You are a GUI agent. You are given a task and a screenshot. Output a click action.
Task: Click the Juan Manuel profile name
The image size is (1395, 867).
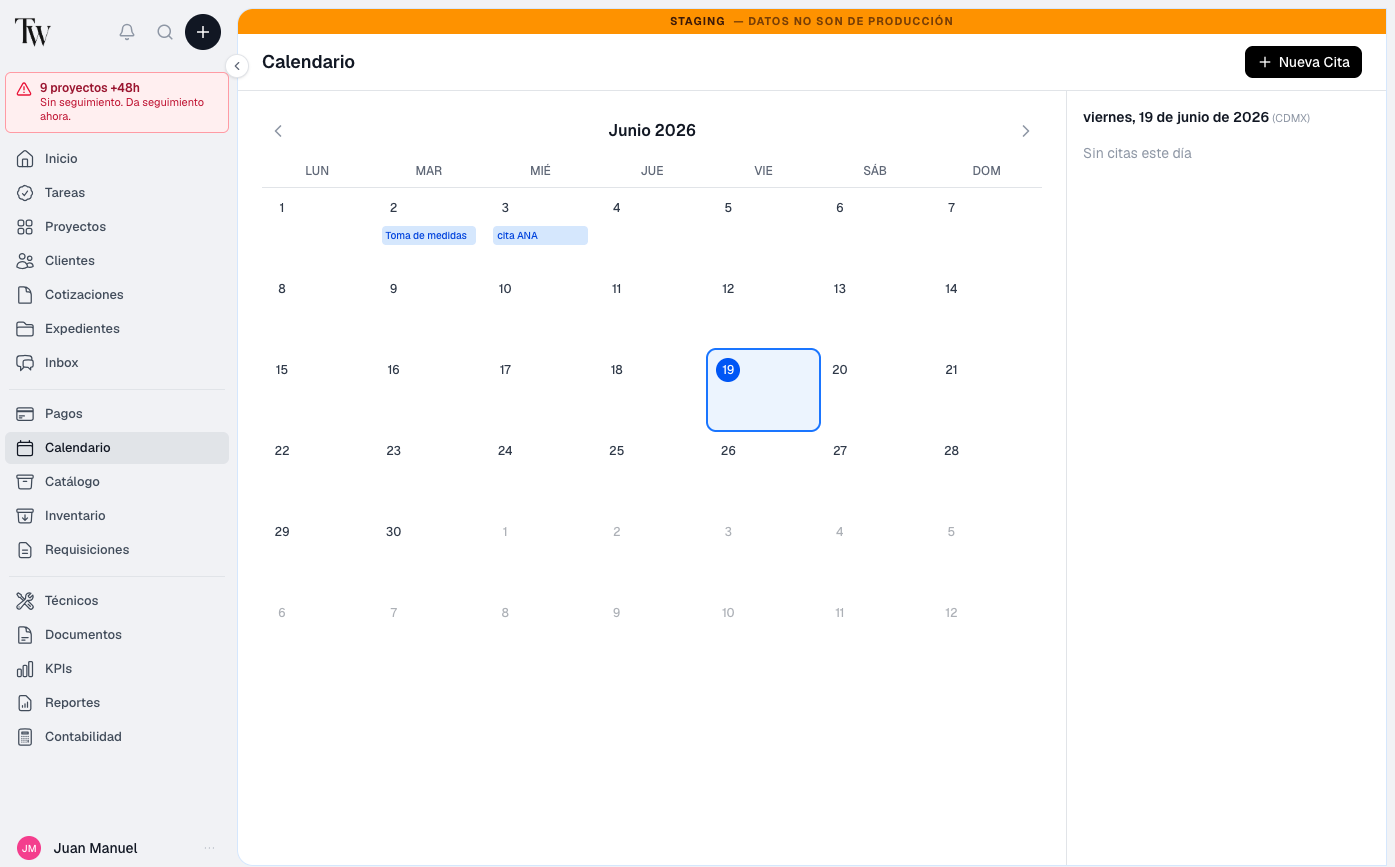pyautogui.click(x=96, y=848)
